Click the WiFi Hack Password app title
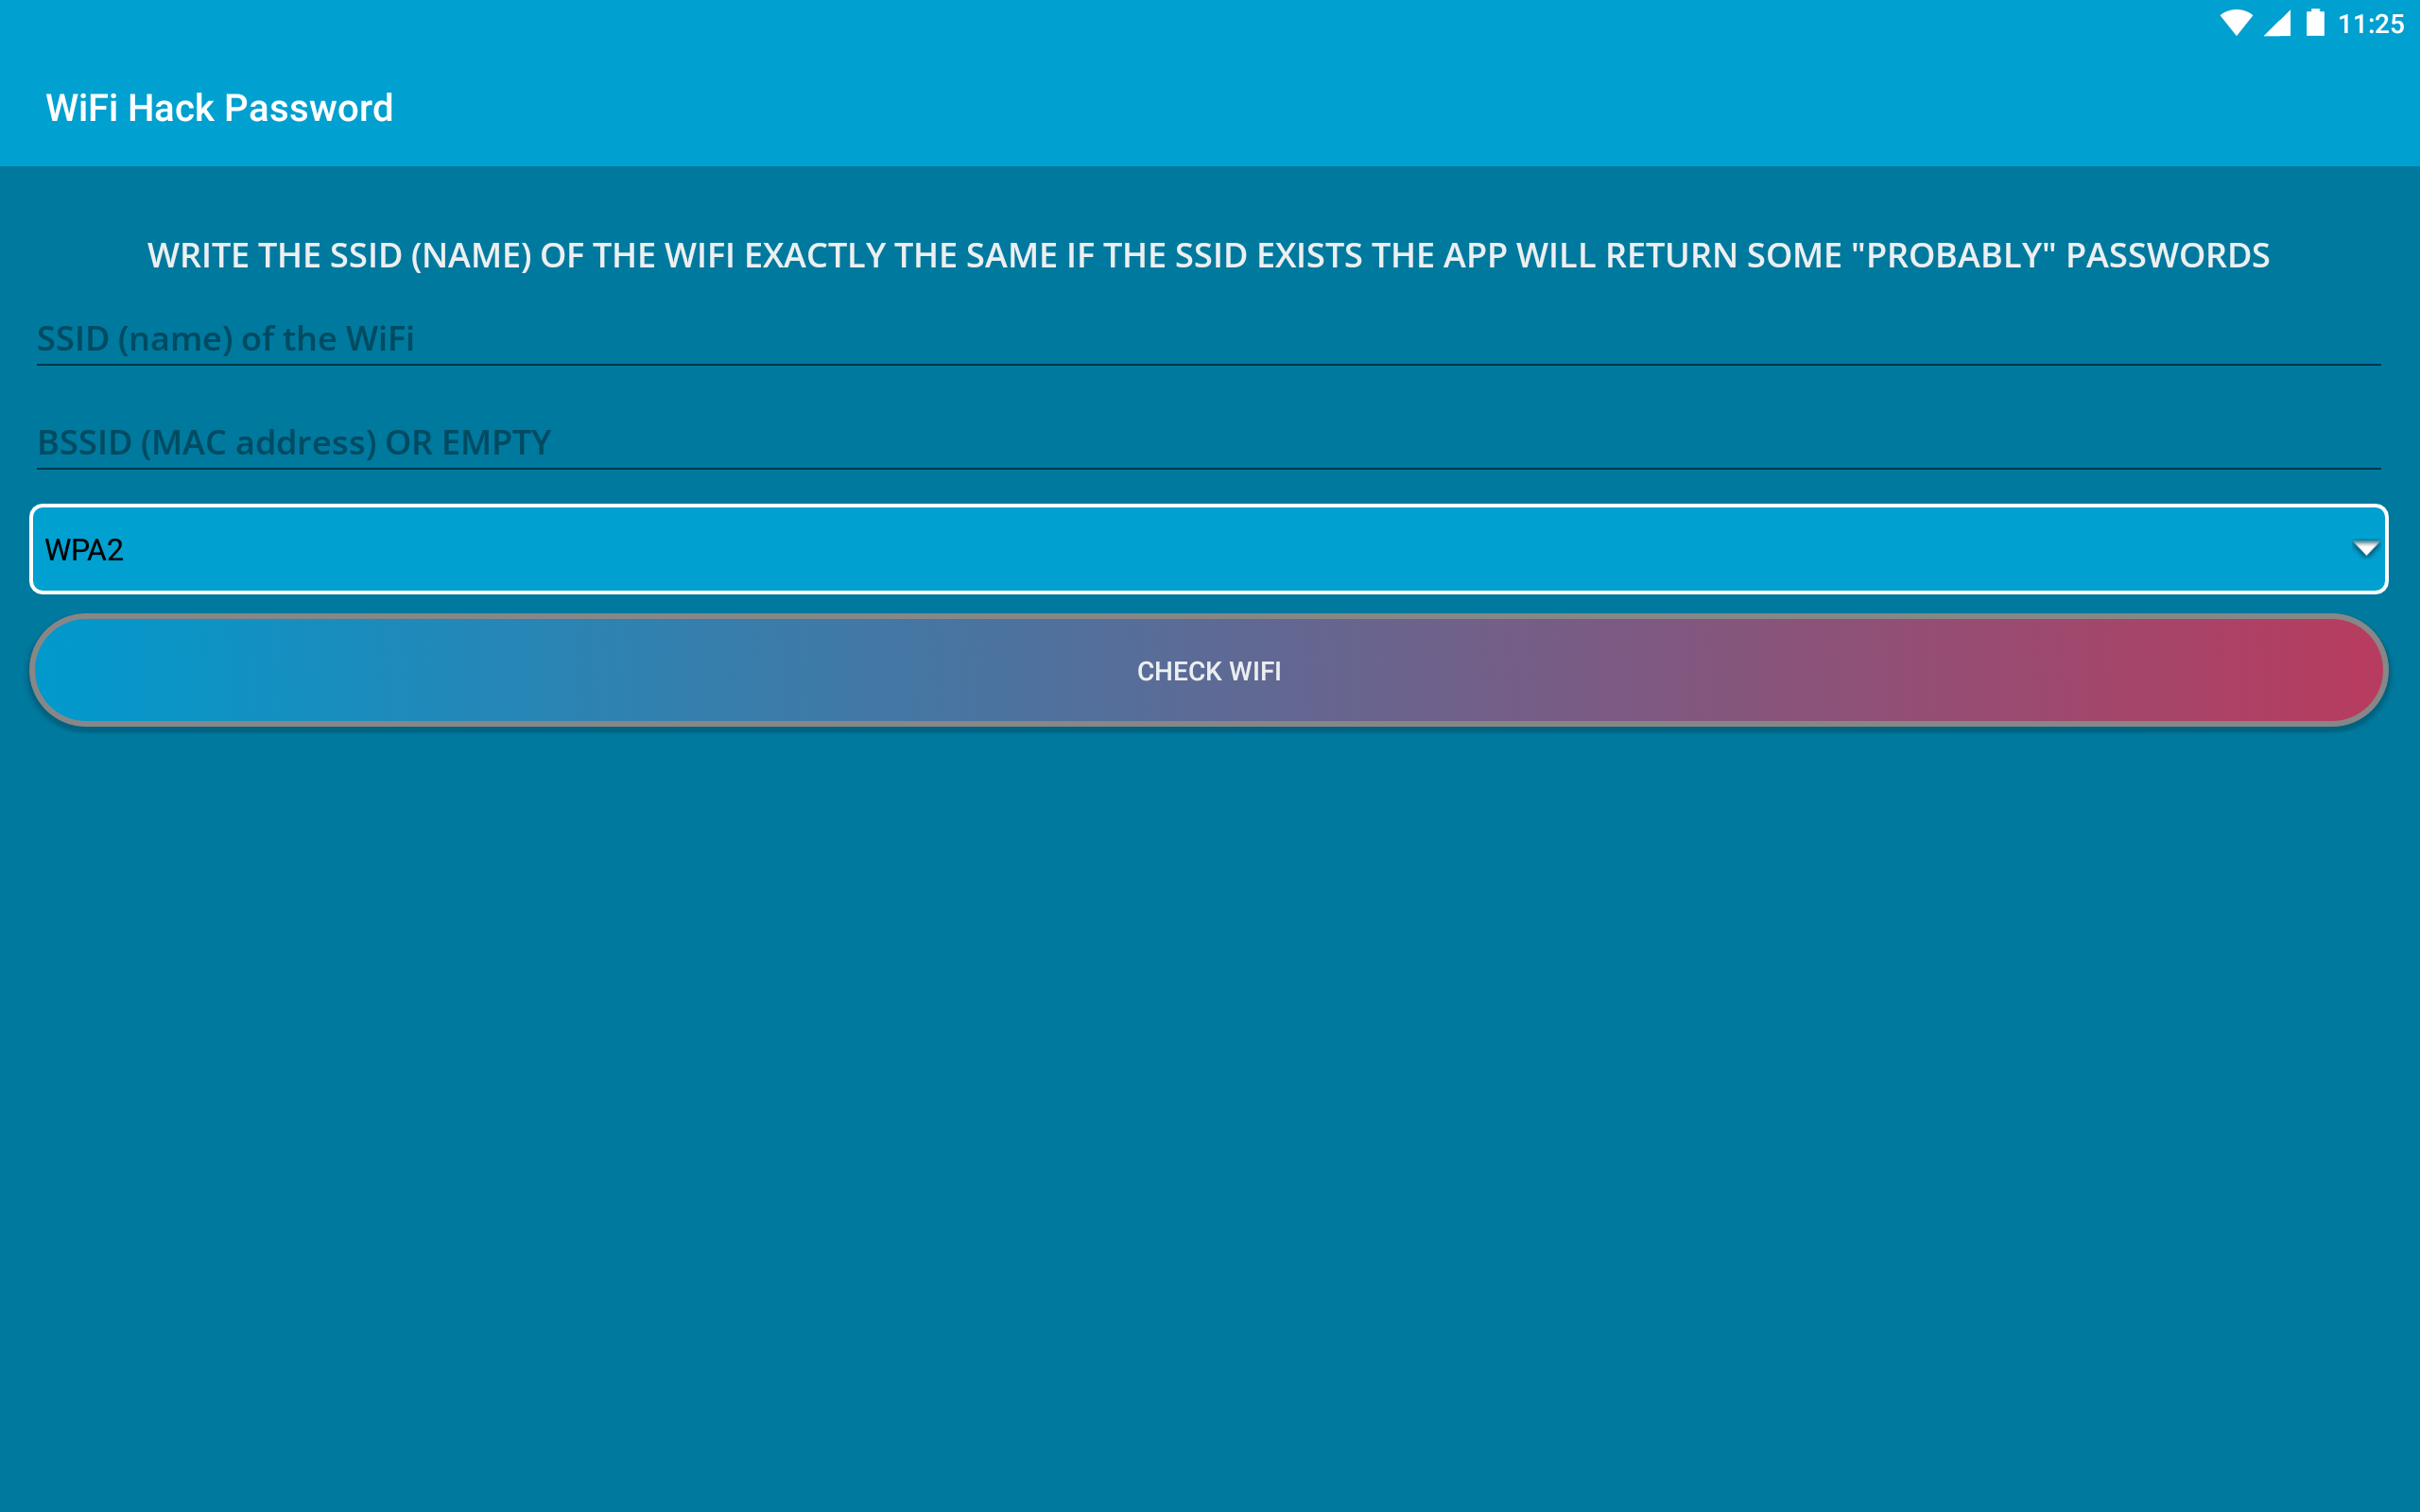The height and width of the screenshot is (1512, 2420). click(220, 108)
